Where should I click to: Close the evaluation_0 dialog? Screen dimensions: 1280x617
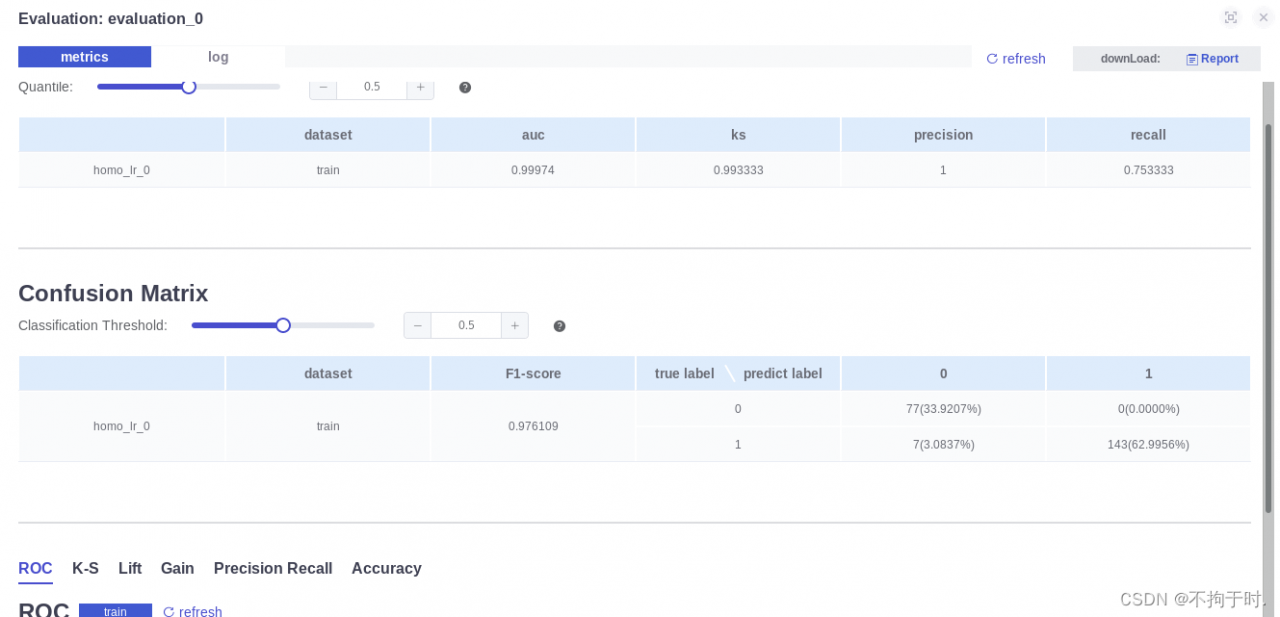1263,17
